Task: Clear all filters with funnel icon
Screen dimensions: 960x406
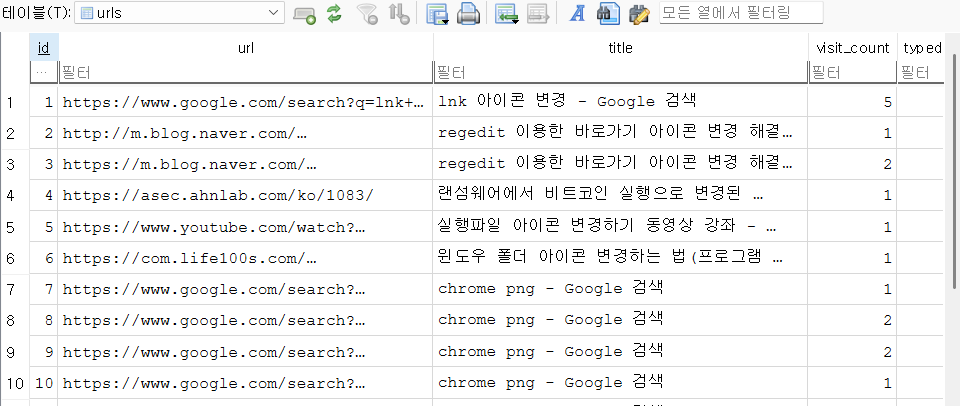Action: [368, 13]
